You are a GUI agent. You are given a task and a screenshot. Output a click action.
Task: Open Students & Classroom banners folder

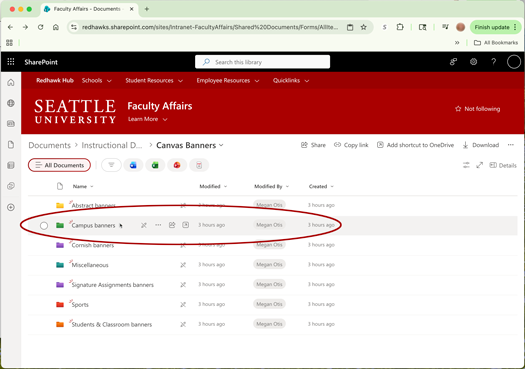click(x=111, y=324)
